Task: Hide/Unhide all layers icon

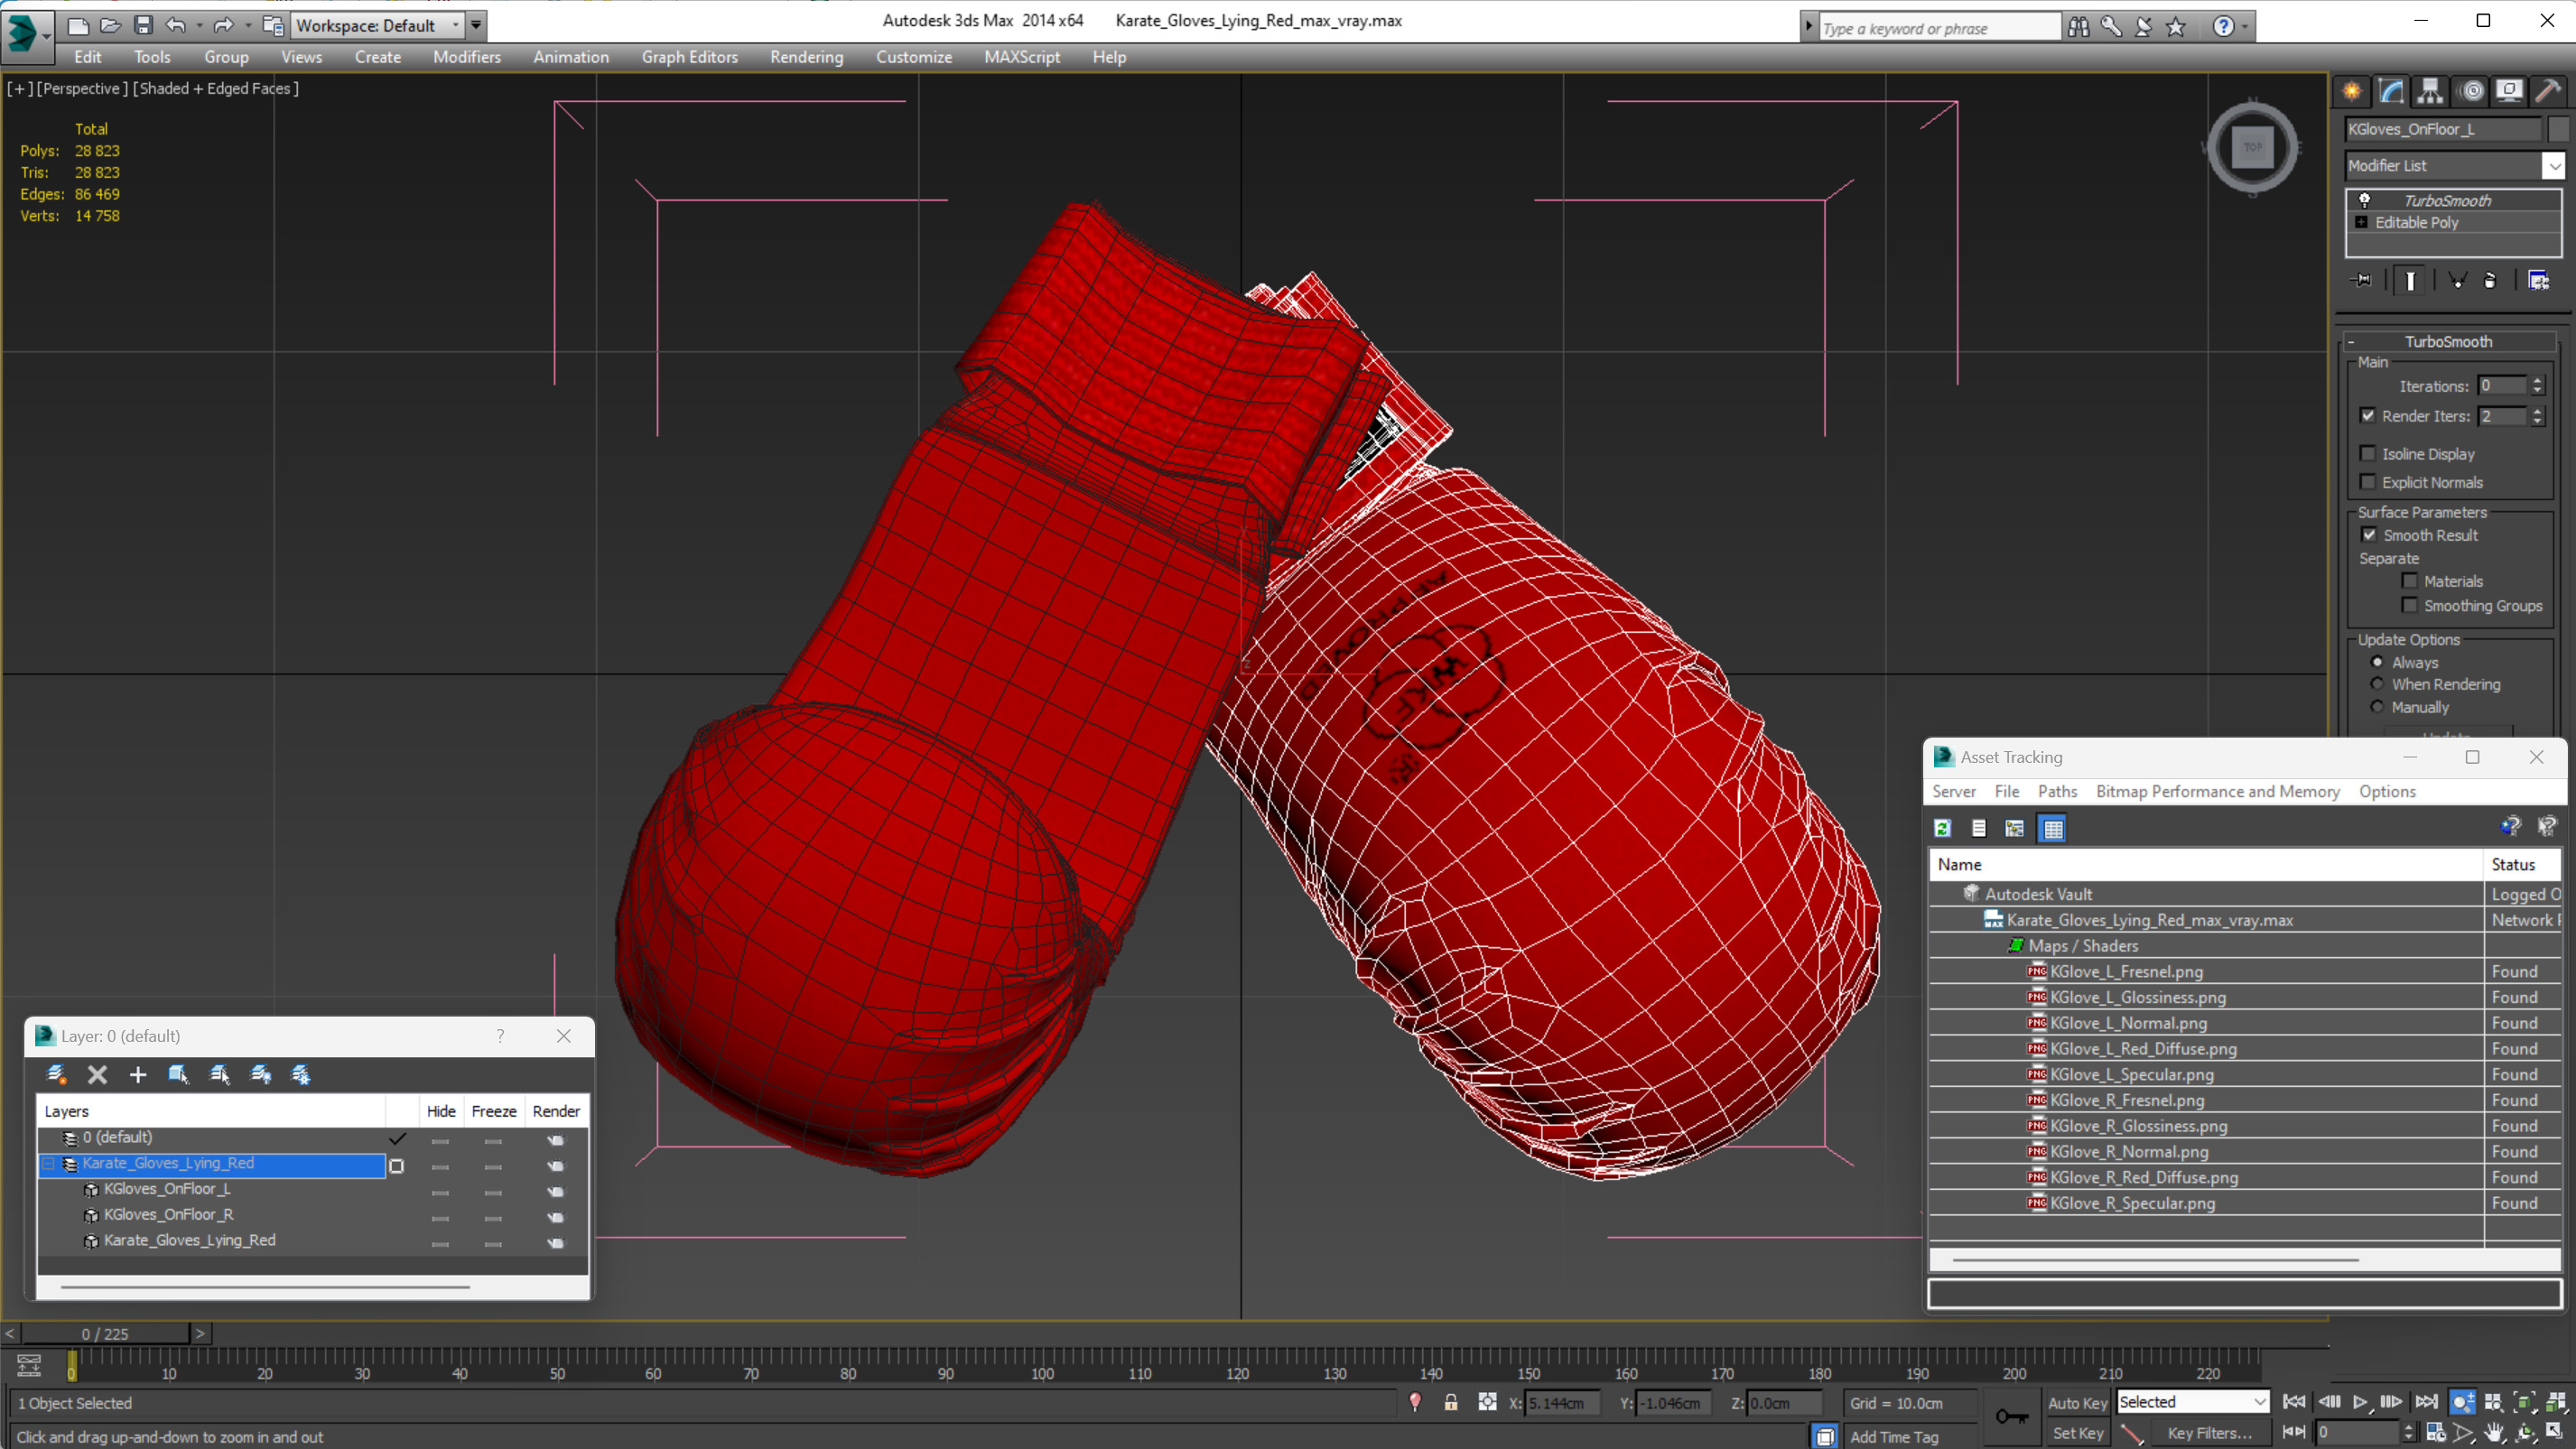Action: coord(260,1074)
